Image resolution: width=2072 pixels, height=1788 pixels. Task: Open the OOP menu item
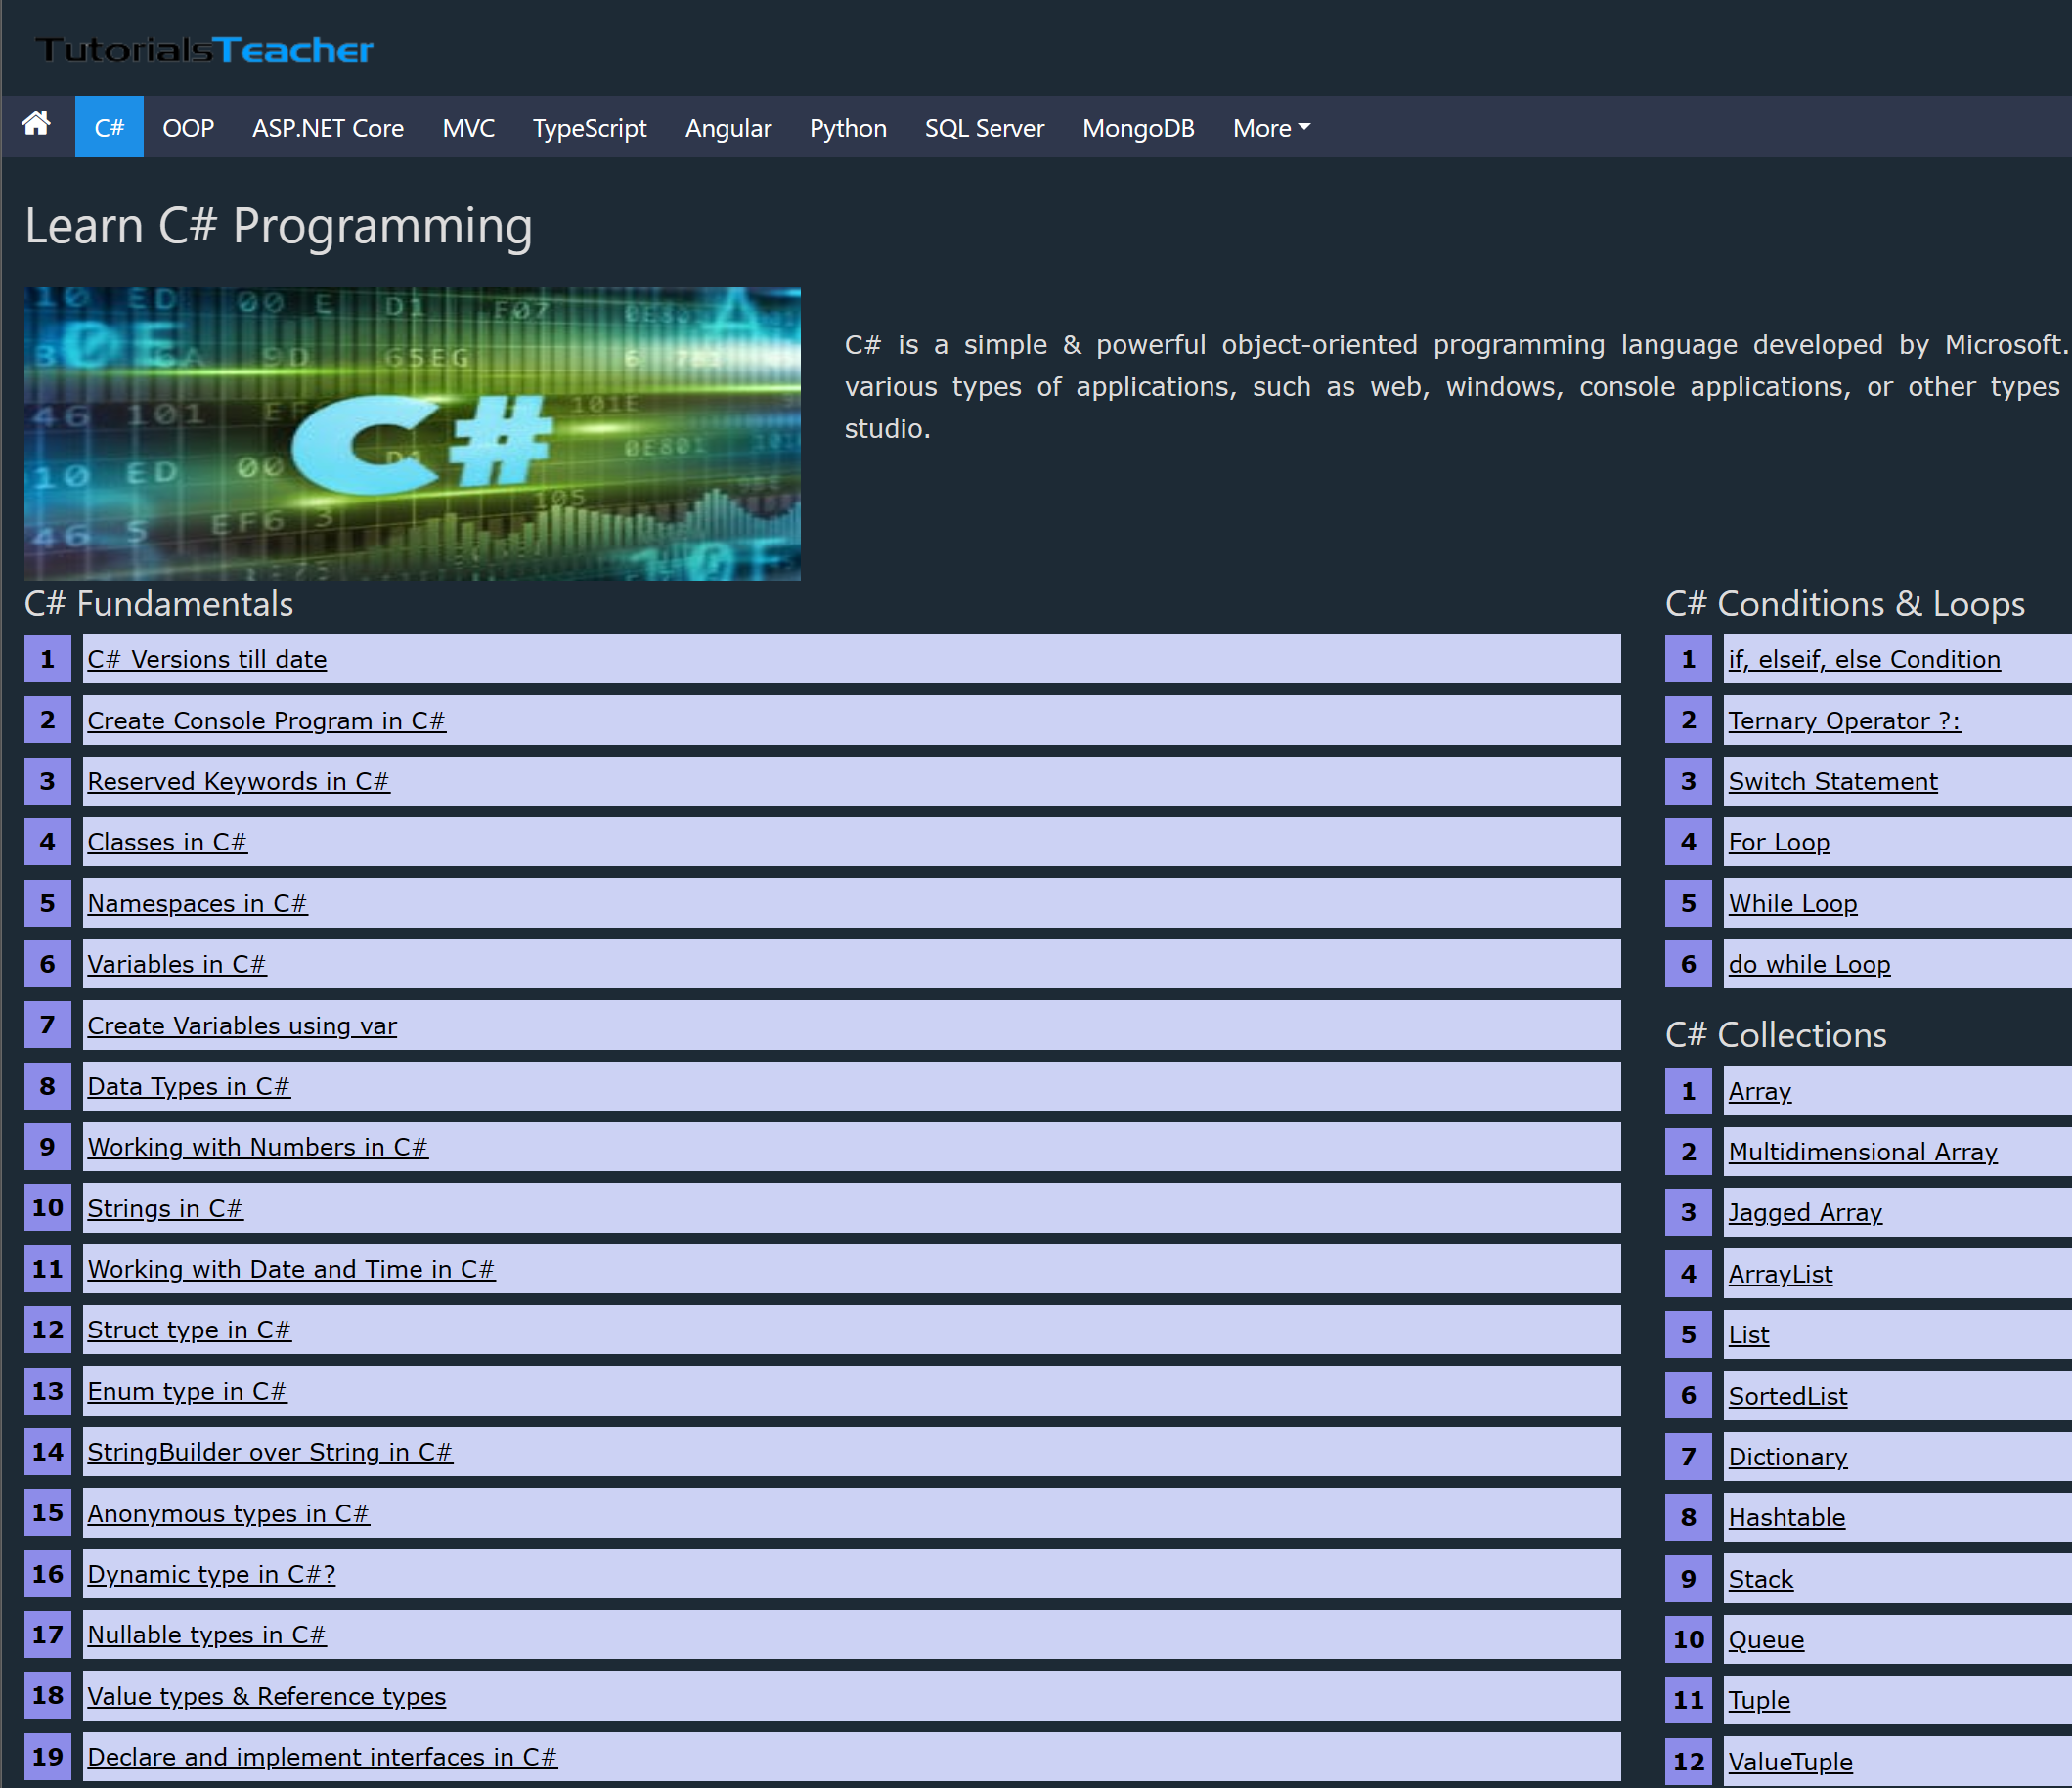(x=188, y=129)
